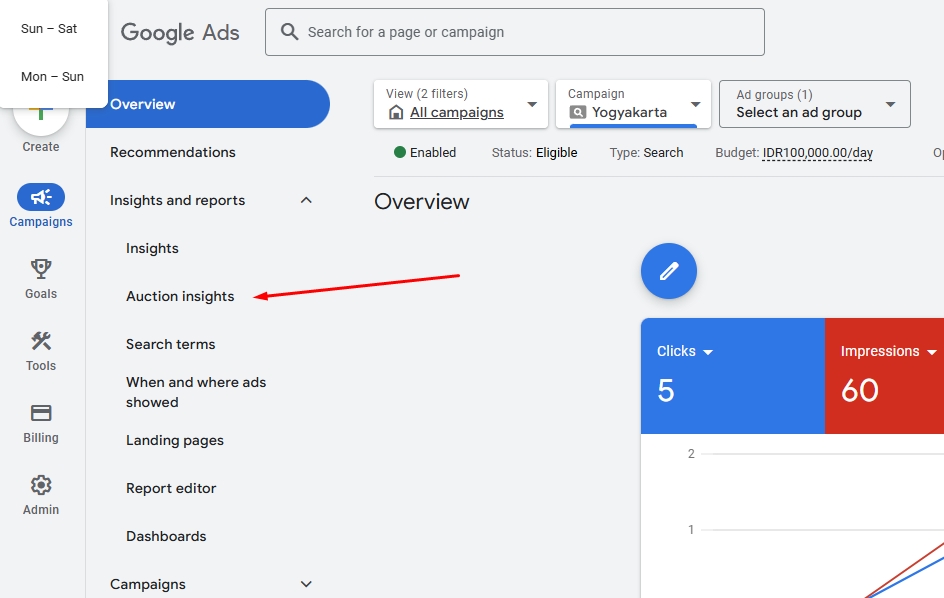Viewport: 944px width, 598px height.
Task: Click the Billing icon
Action: (x=40, y=413)
